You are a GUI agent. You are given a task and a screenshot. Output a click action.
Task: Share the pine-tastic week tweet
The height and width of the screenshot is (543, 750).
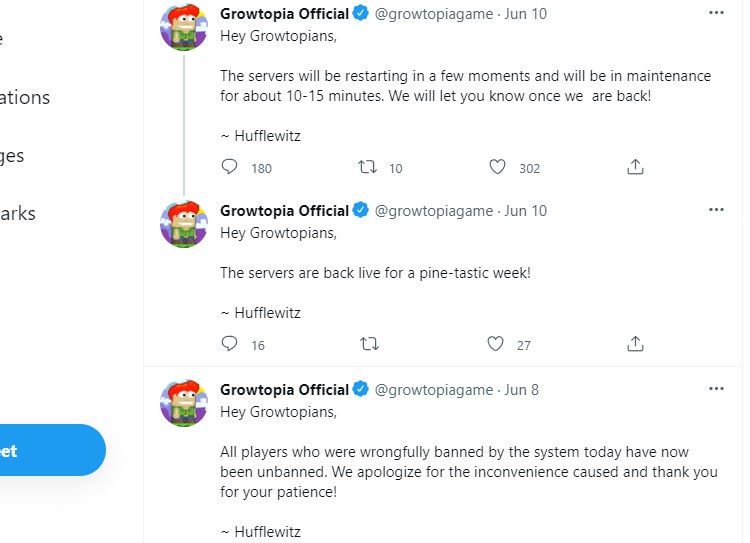[635, 344]
